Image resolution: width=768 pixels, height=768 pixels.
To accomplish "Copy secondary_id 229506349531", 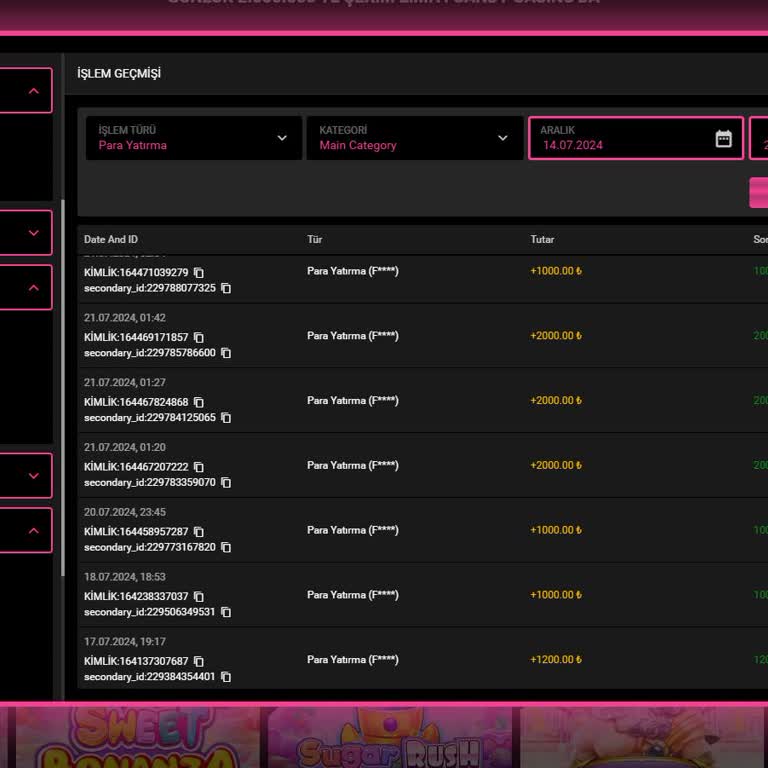I will [226, 612].
